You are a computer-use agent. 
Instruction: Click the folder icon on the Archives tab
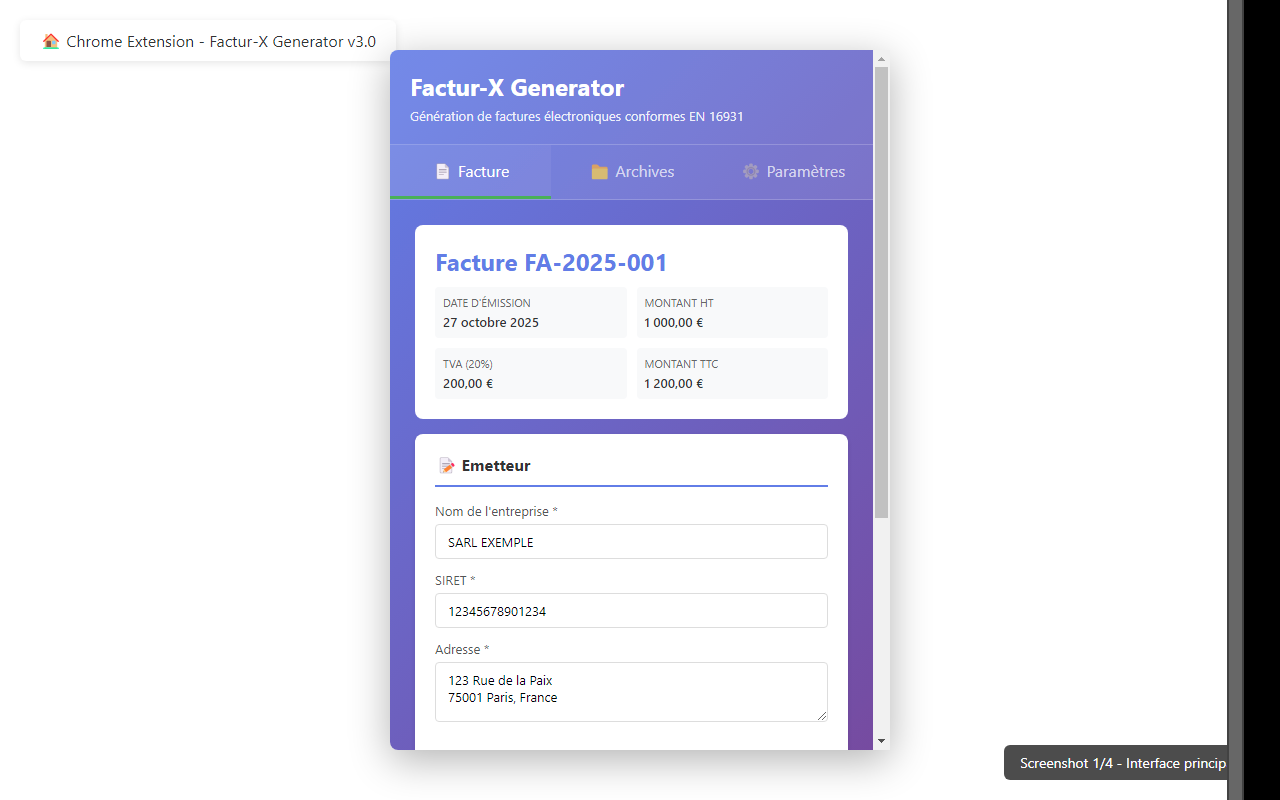599,172
